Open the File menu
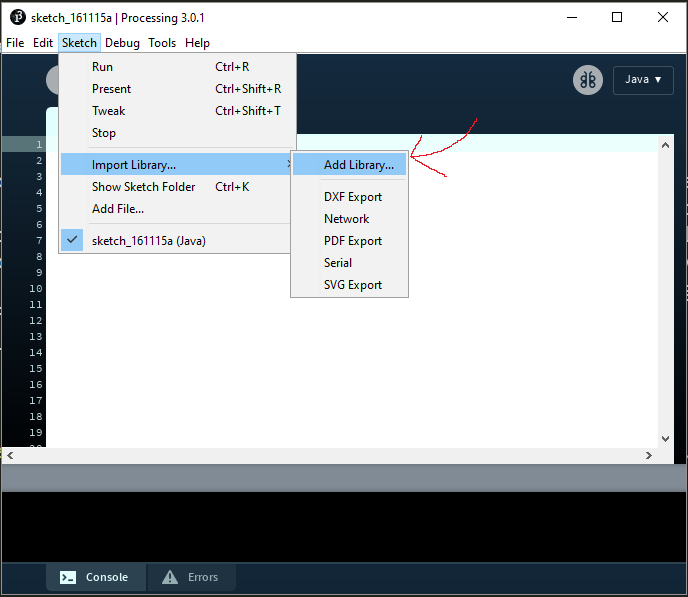The image size is (688, 597). 15,43
